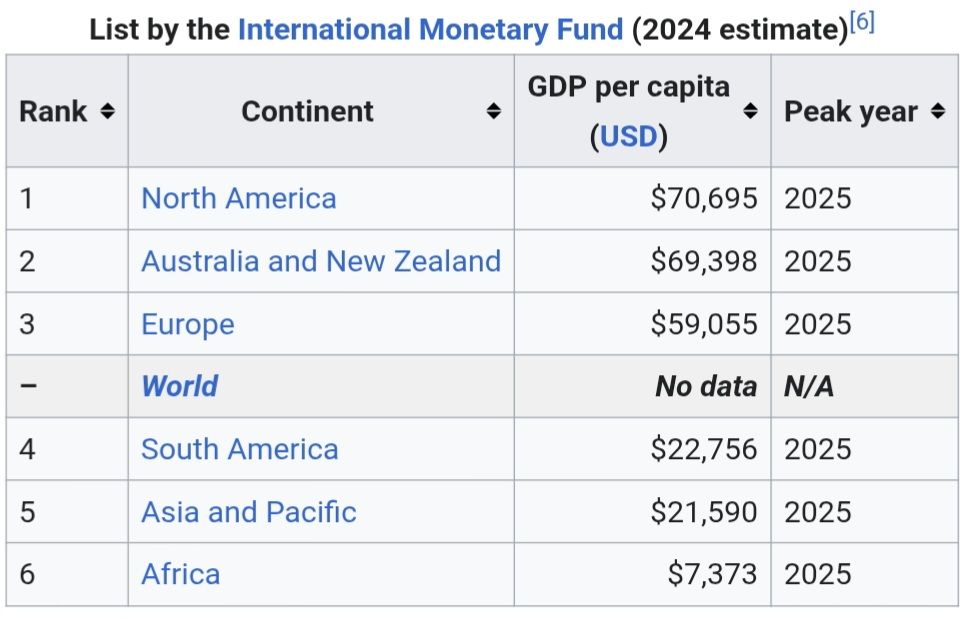Click the No data cell in World row

coord(706,386)
